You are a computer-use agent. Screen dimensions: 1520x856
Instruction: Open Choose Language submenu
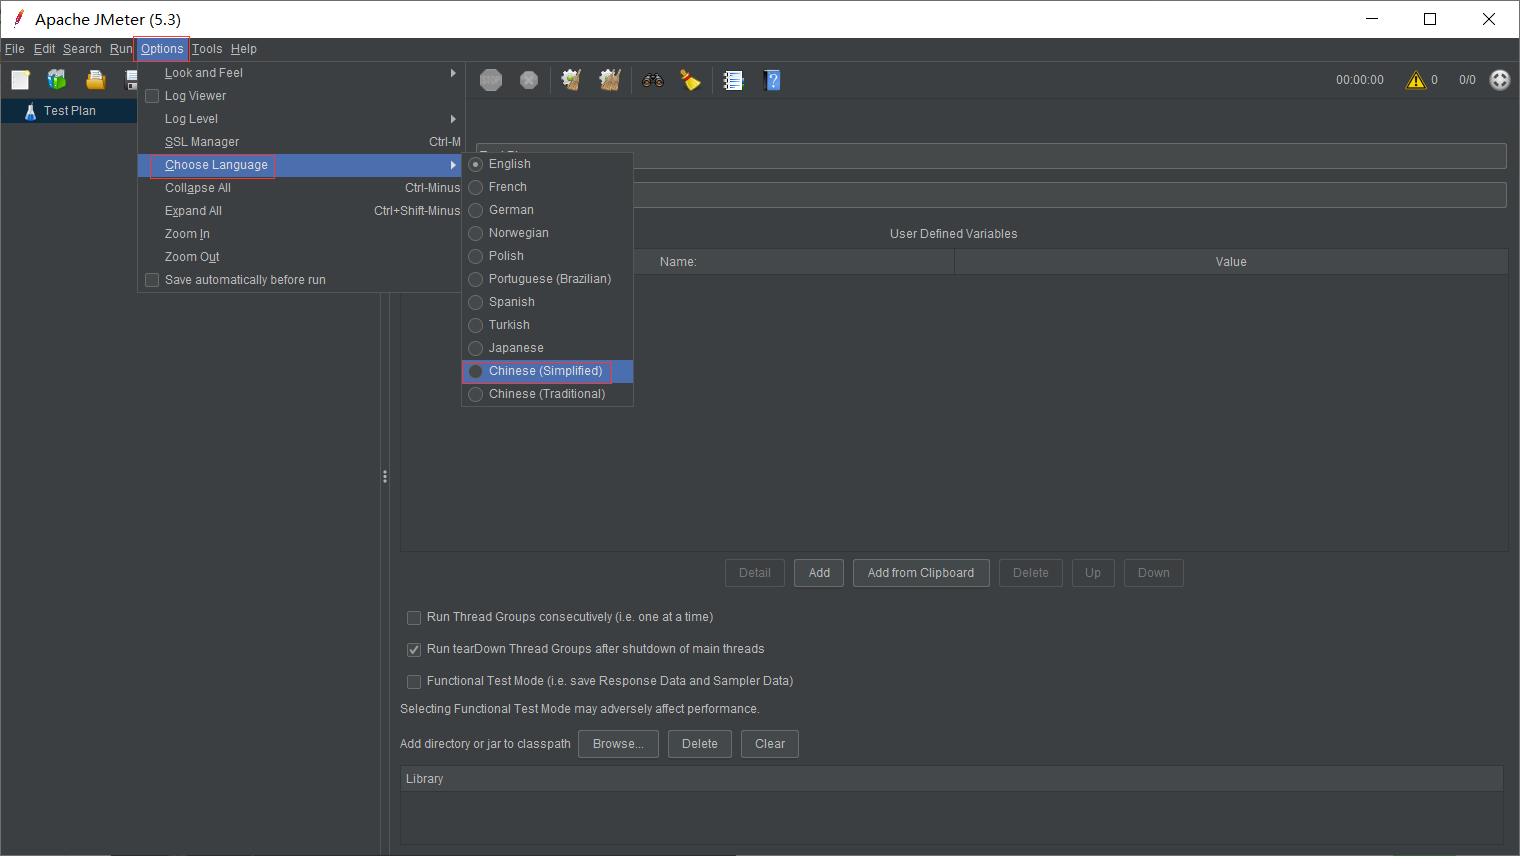tap(299, 165)
